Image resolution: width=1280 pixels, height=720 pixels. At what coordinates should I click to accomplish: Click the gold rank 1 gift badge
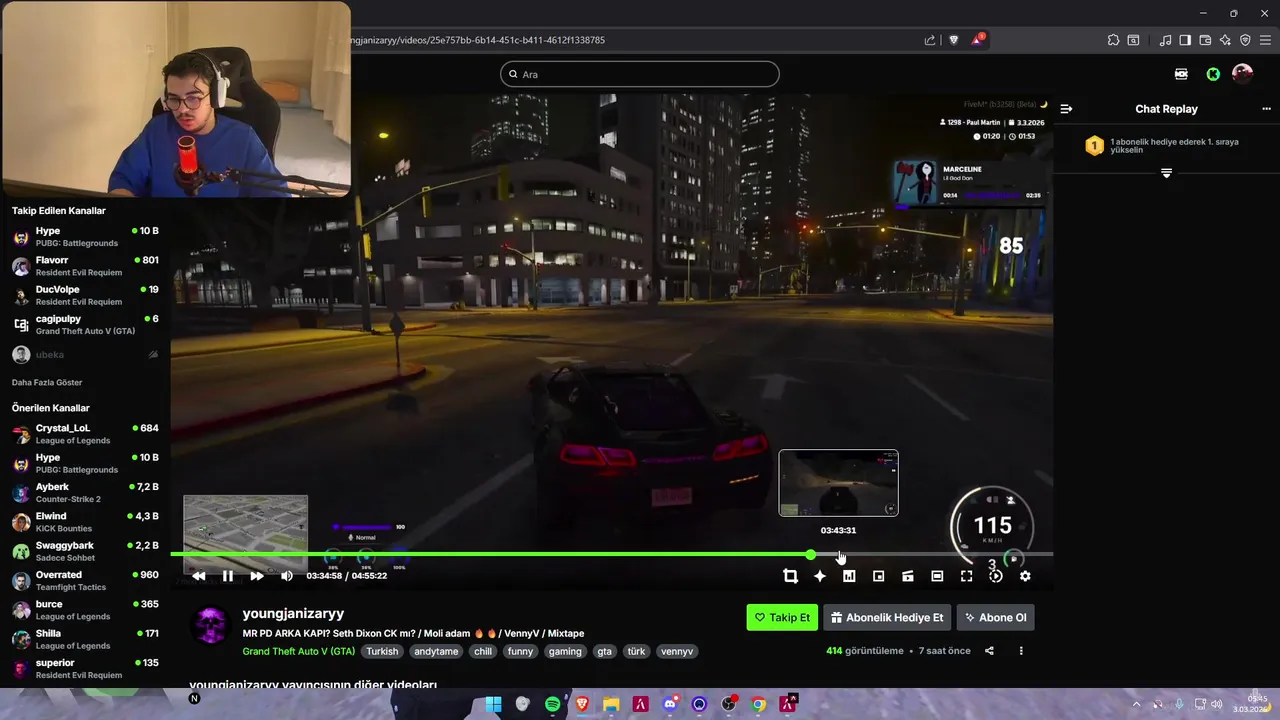coord(1094,146)
